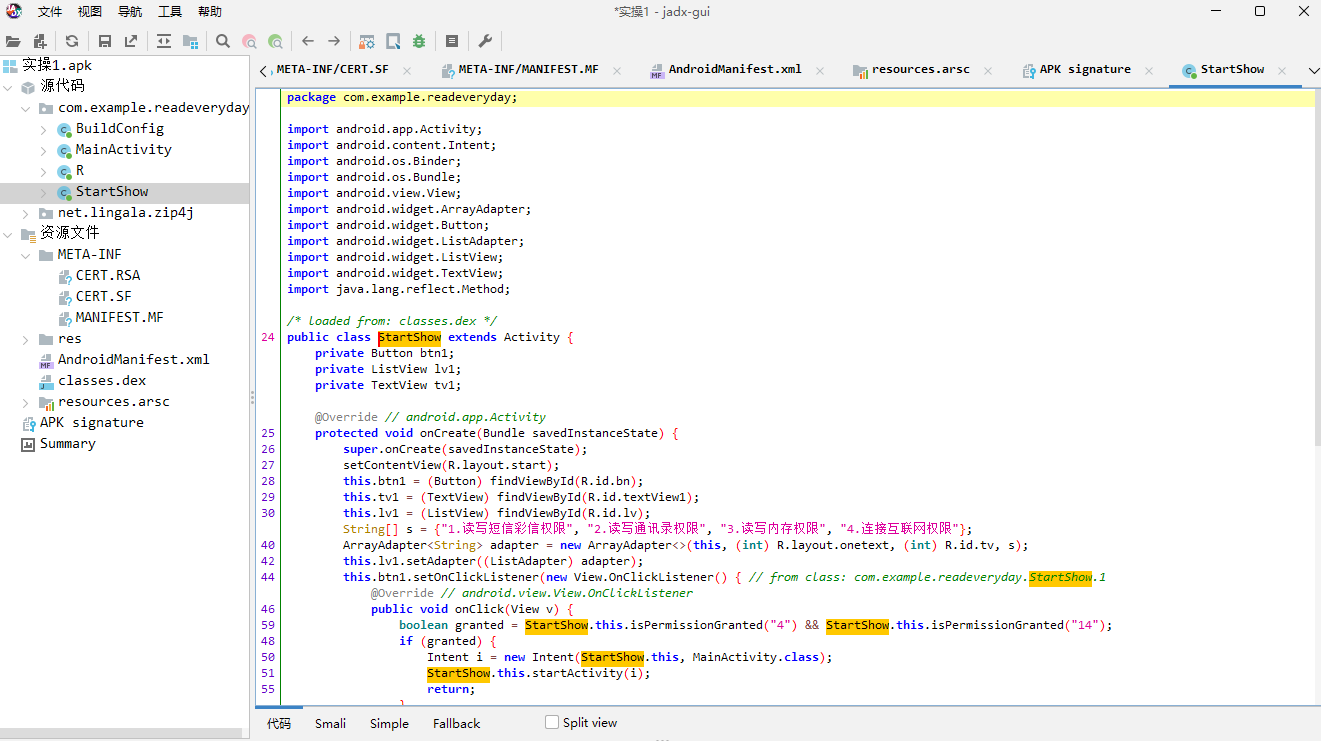Select MANIFEST.MF in the tree
The image size is (1321, 741).
120,317
